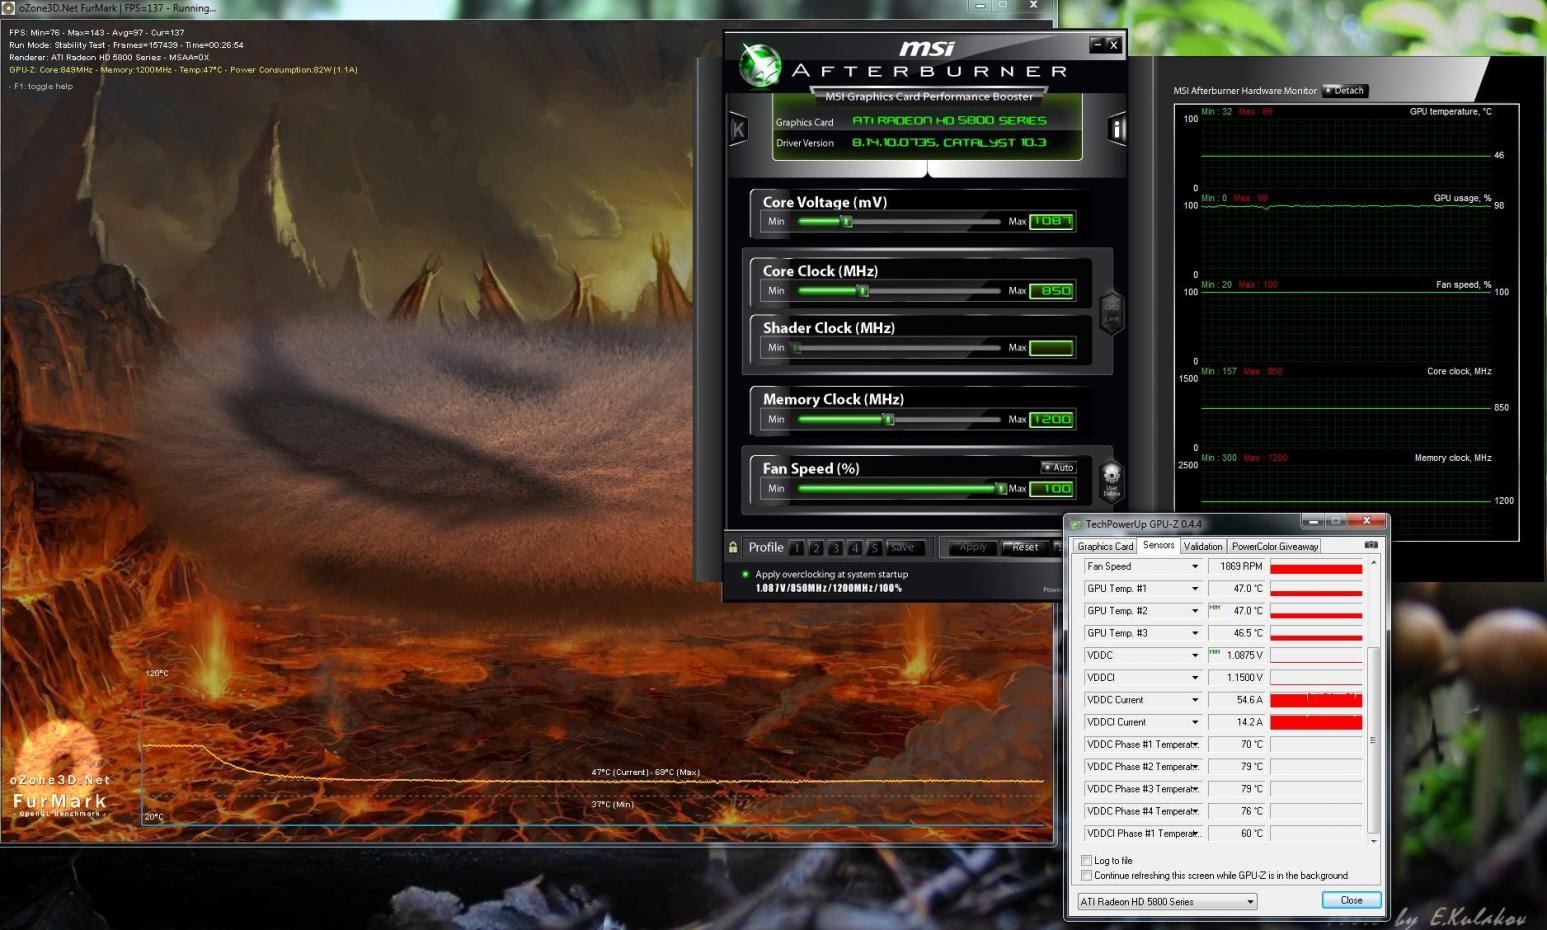Screen dimensions: 1547x930
Task: Enable Continue refreshing in background checkbox
Action: click(1086, 875)
